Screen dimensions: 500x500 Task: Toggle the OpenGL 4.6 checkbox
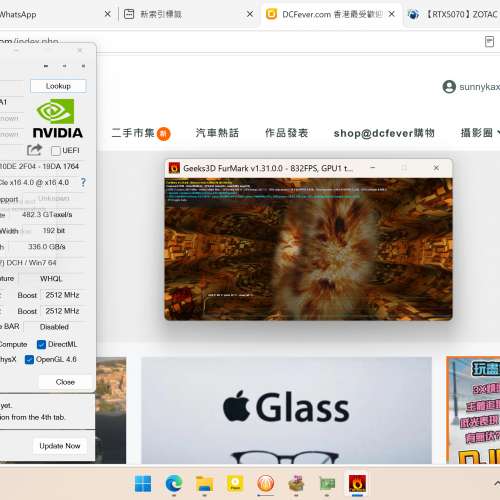[29, 360]
